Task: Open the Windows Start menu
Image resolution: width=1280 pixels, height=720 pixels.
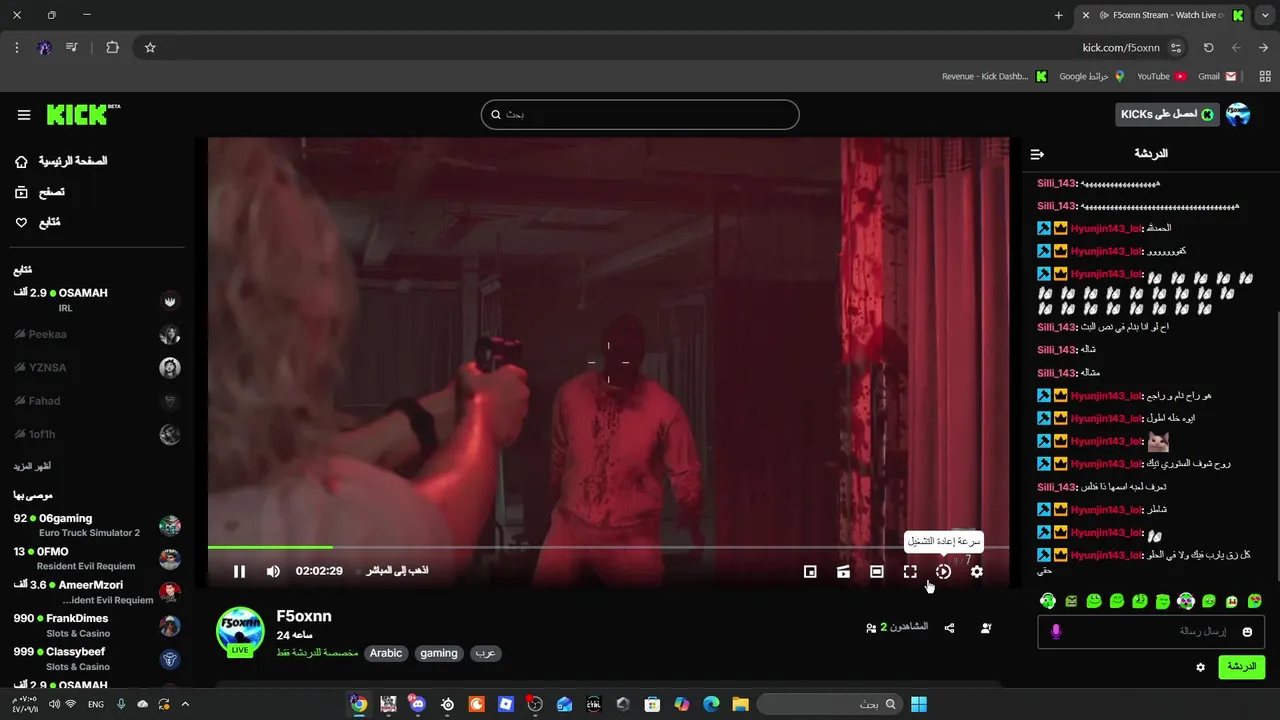Action: (x=918, y=704)
